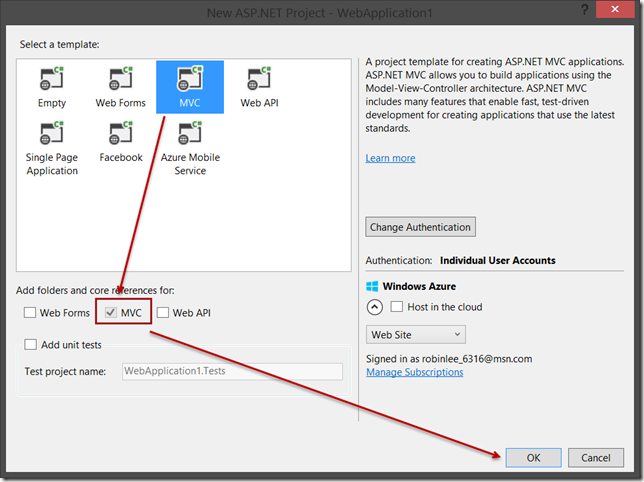
Task: Click the Windows Azure logo
Action: tap(372, 286)
